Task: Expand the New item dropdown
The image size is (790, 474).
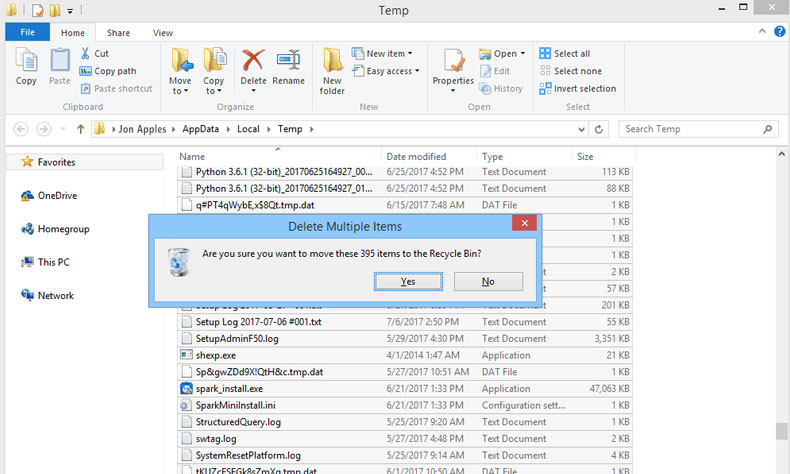Action: pyautogui.click(x=388, y=54)
